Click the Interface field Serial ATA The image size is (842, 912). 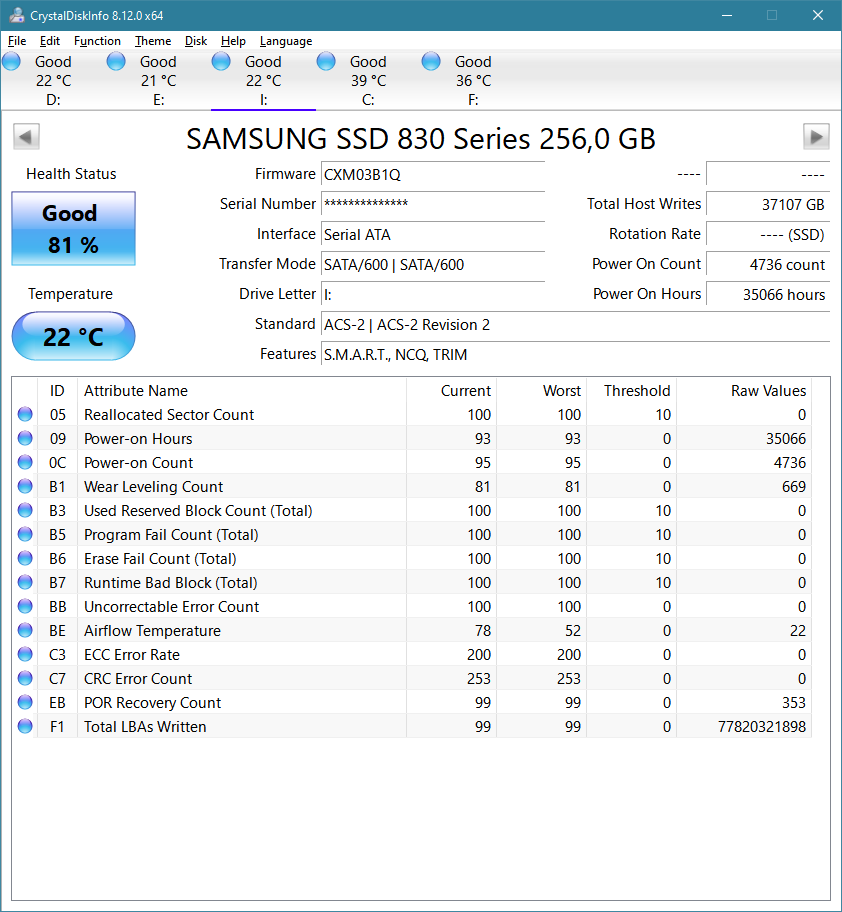[x=433, y=234]
